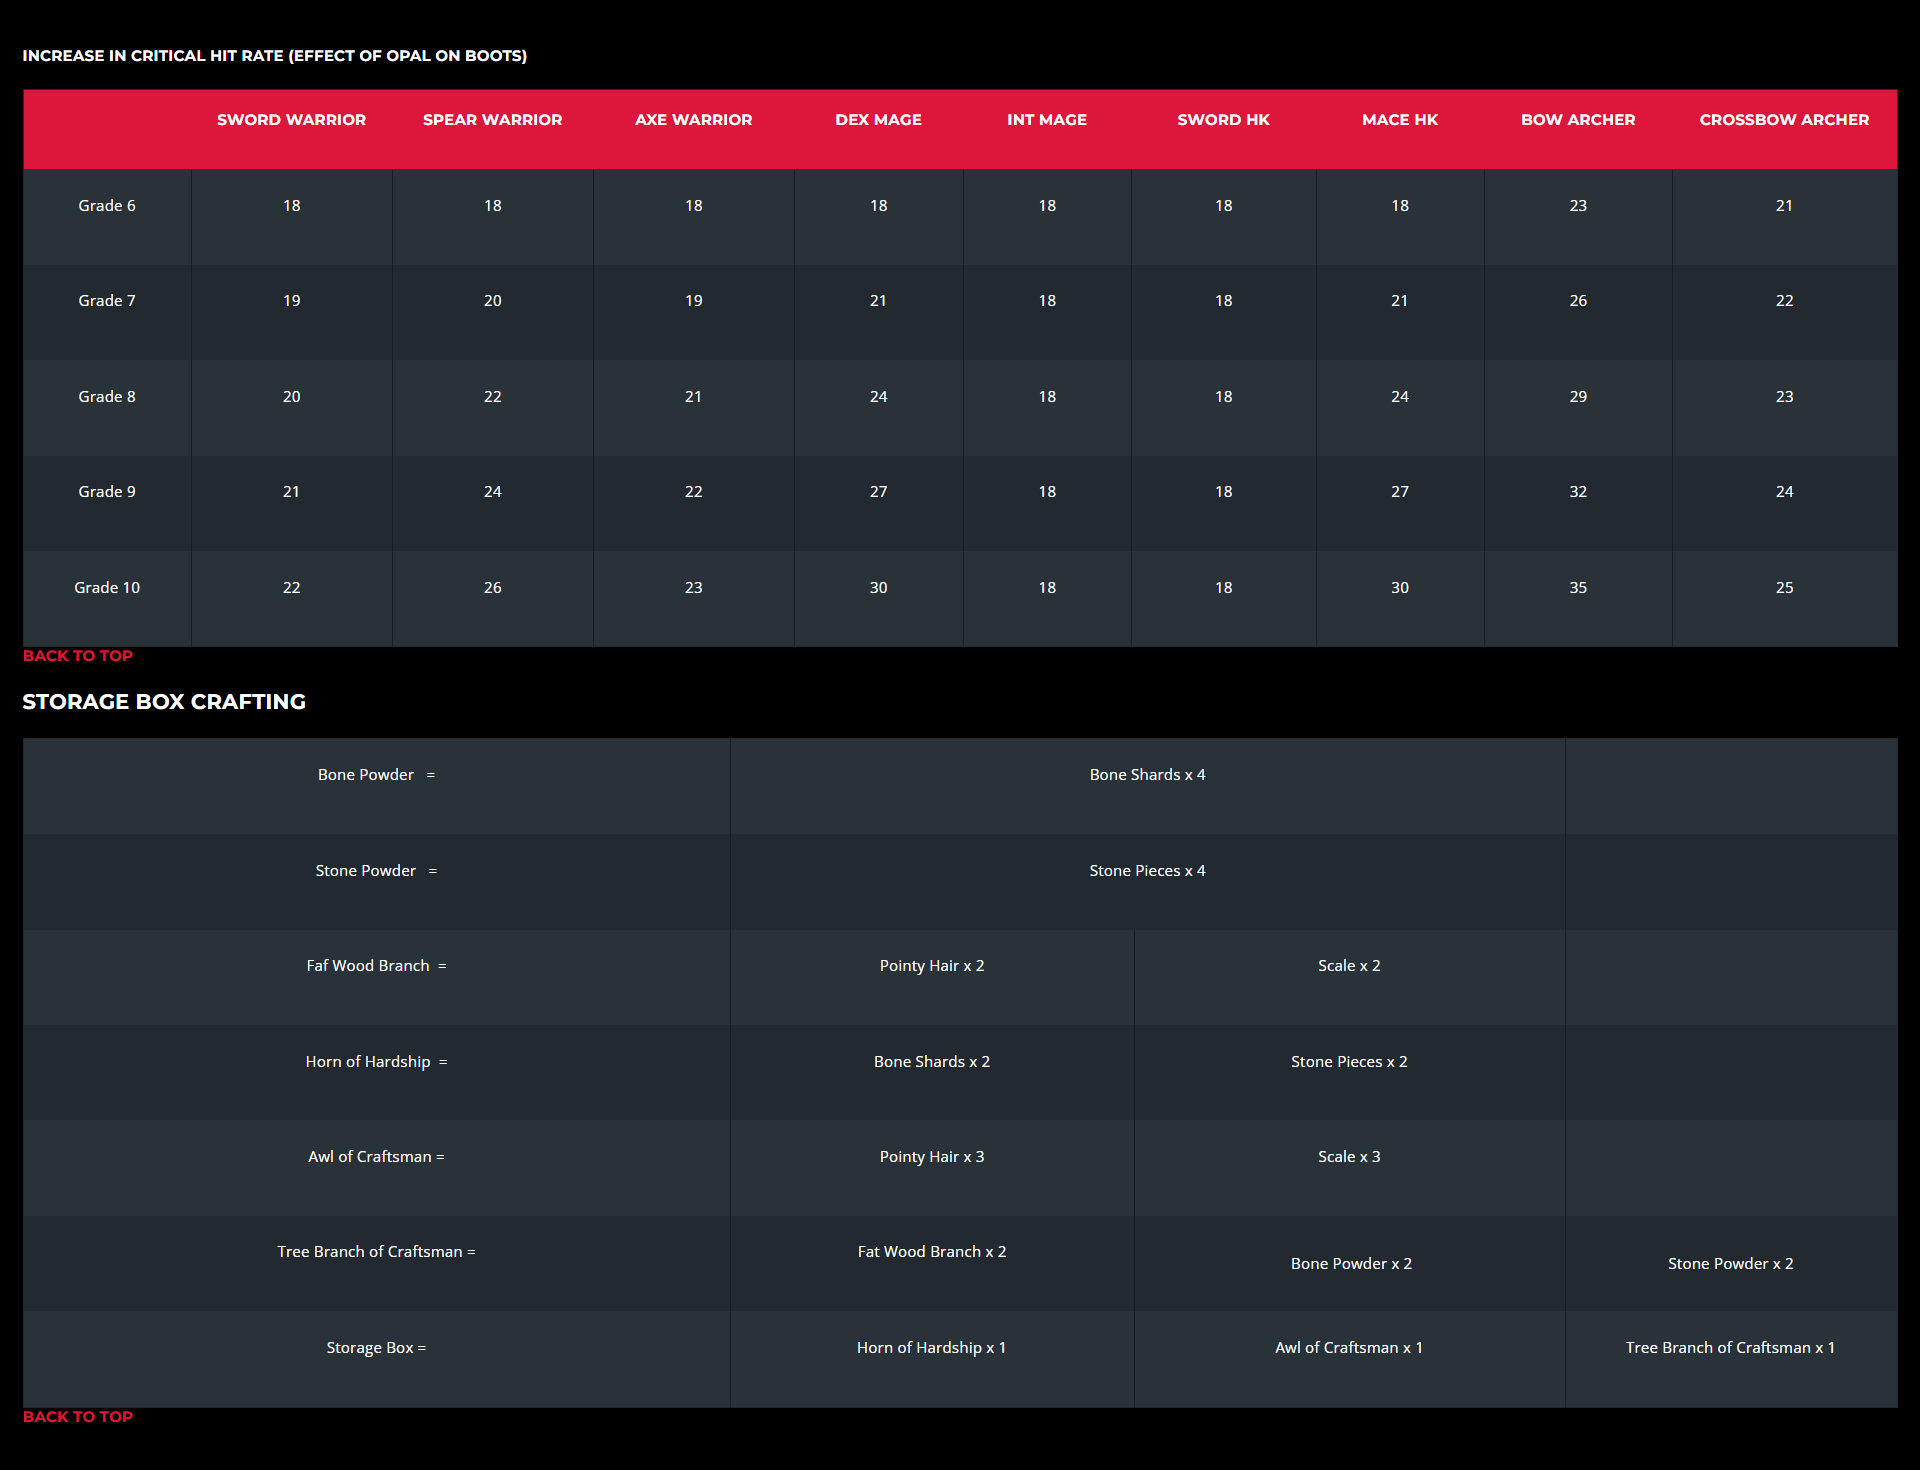Click the Tree Branch of Craftsman x 1 cell
Screen dimensions: 1920x1470
coord(1729,1348)
